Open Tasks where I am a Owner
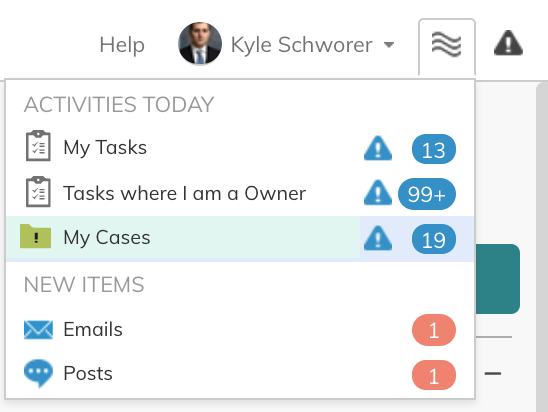The image size is (548, 412). (x=185, y=193)
